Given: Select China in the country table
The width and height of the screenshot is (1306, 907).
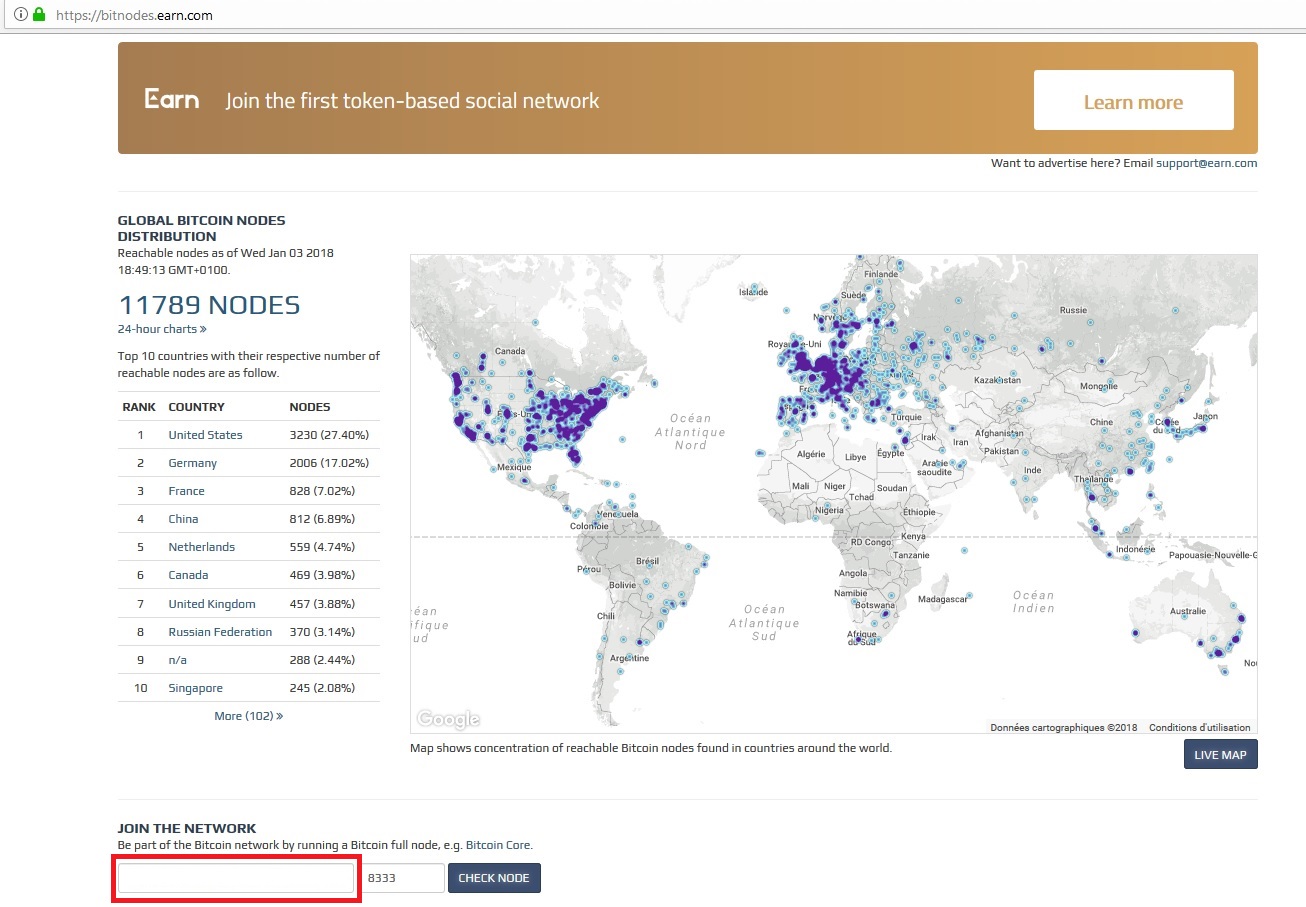Looking at the screenshot, I should (183, 519).
